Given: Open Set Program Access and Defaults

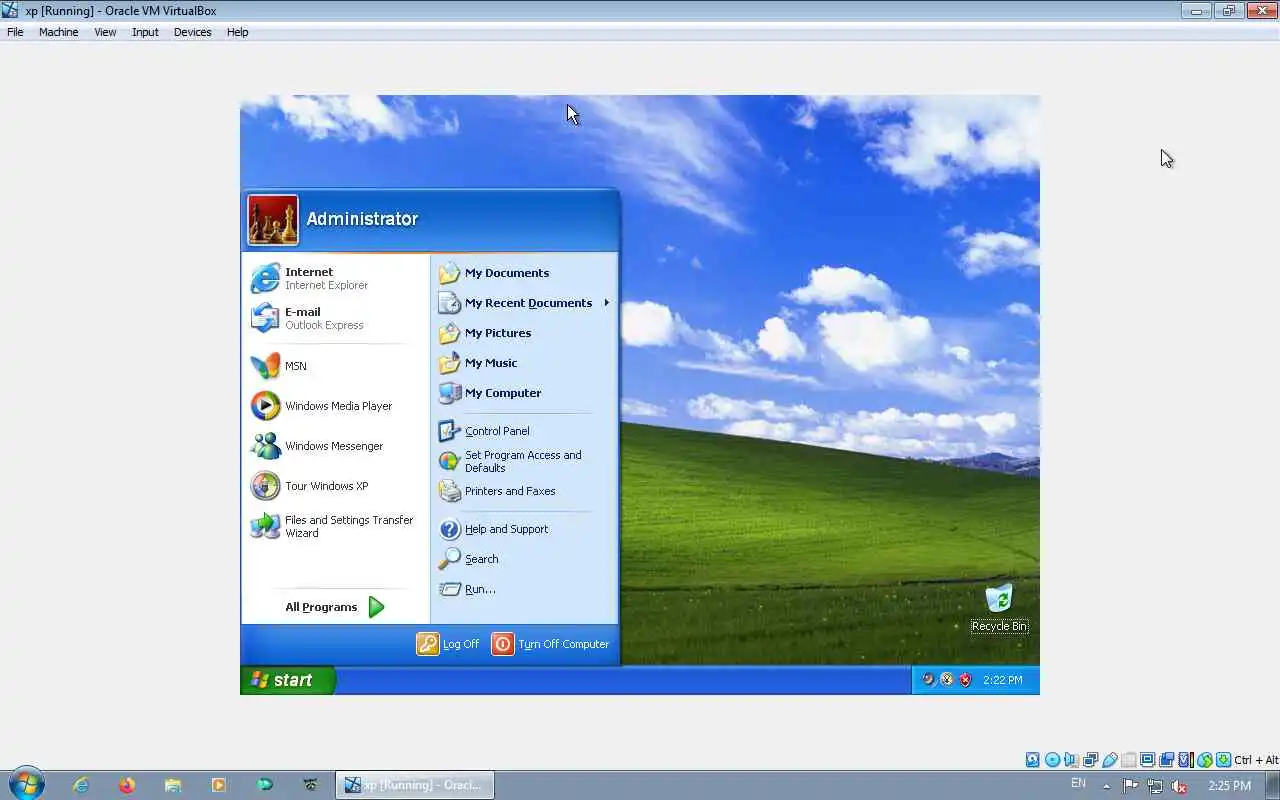Looking at the screenshot, I should click(524, 461).
